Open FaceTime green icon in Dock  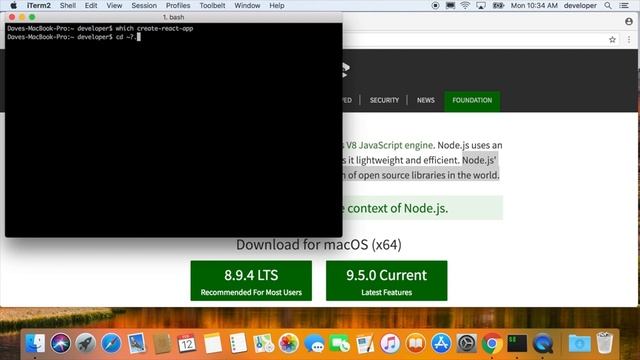pos(340,343)
